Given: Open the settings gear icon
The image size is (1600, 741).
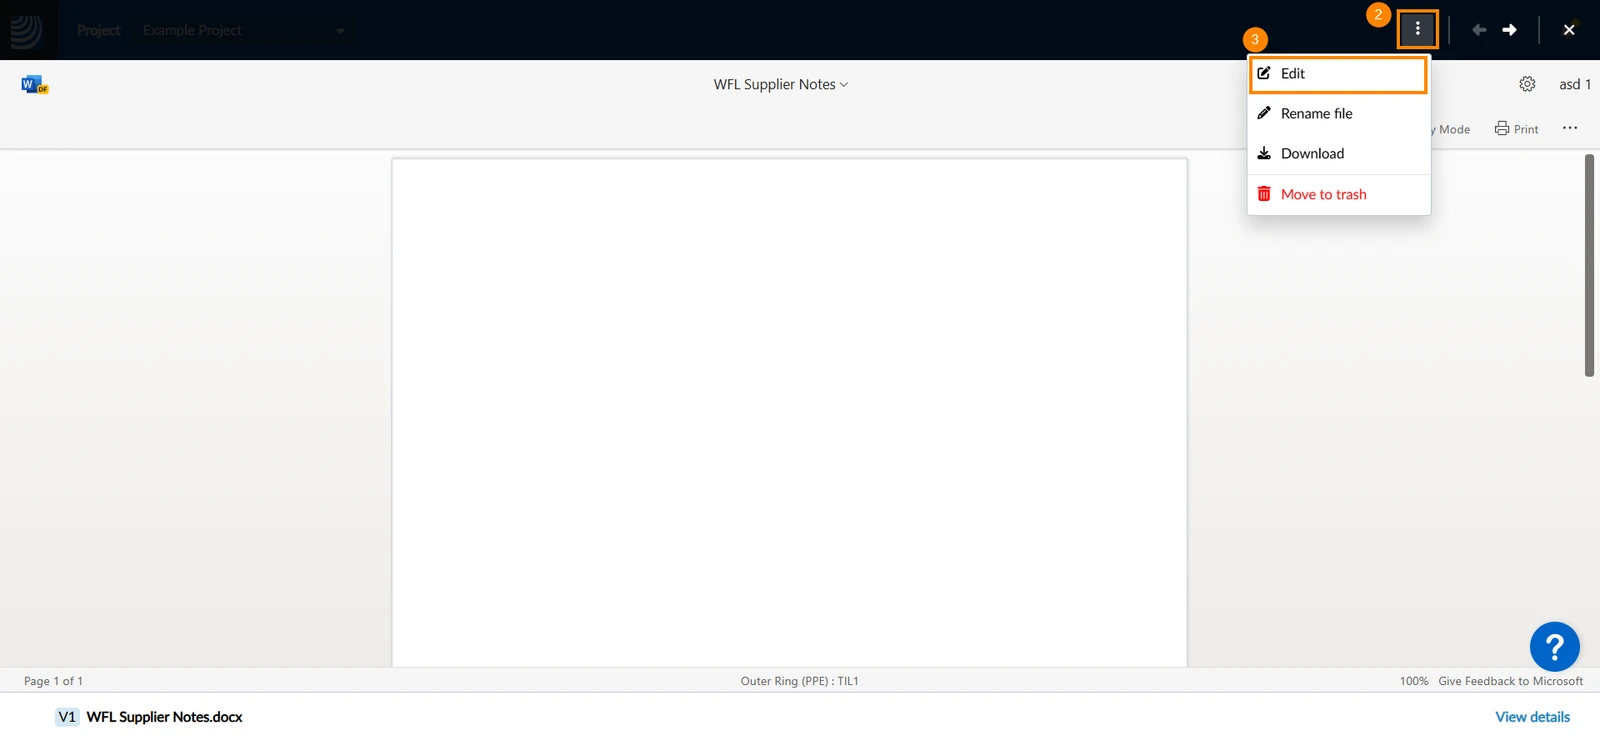Looking at the screenshot, I should (1527, 84).
